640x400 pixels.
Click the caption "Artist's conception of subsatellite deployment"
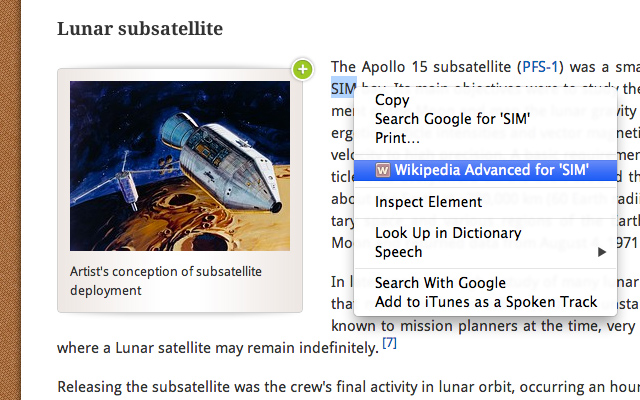pyautogui.click(x=165, y=280)
